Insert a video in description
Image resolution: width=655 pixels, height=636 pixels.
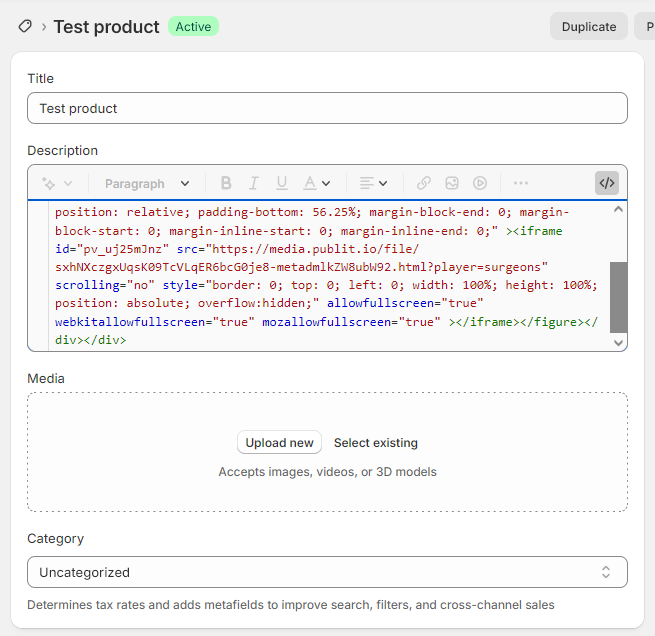point(480,183)
